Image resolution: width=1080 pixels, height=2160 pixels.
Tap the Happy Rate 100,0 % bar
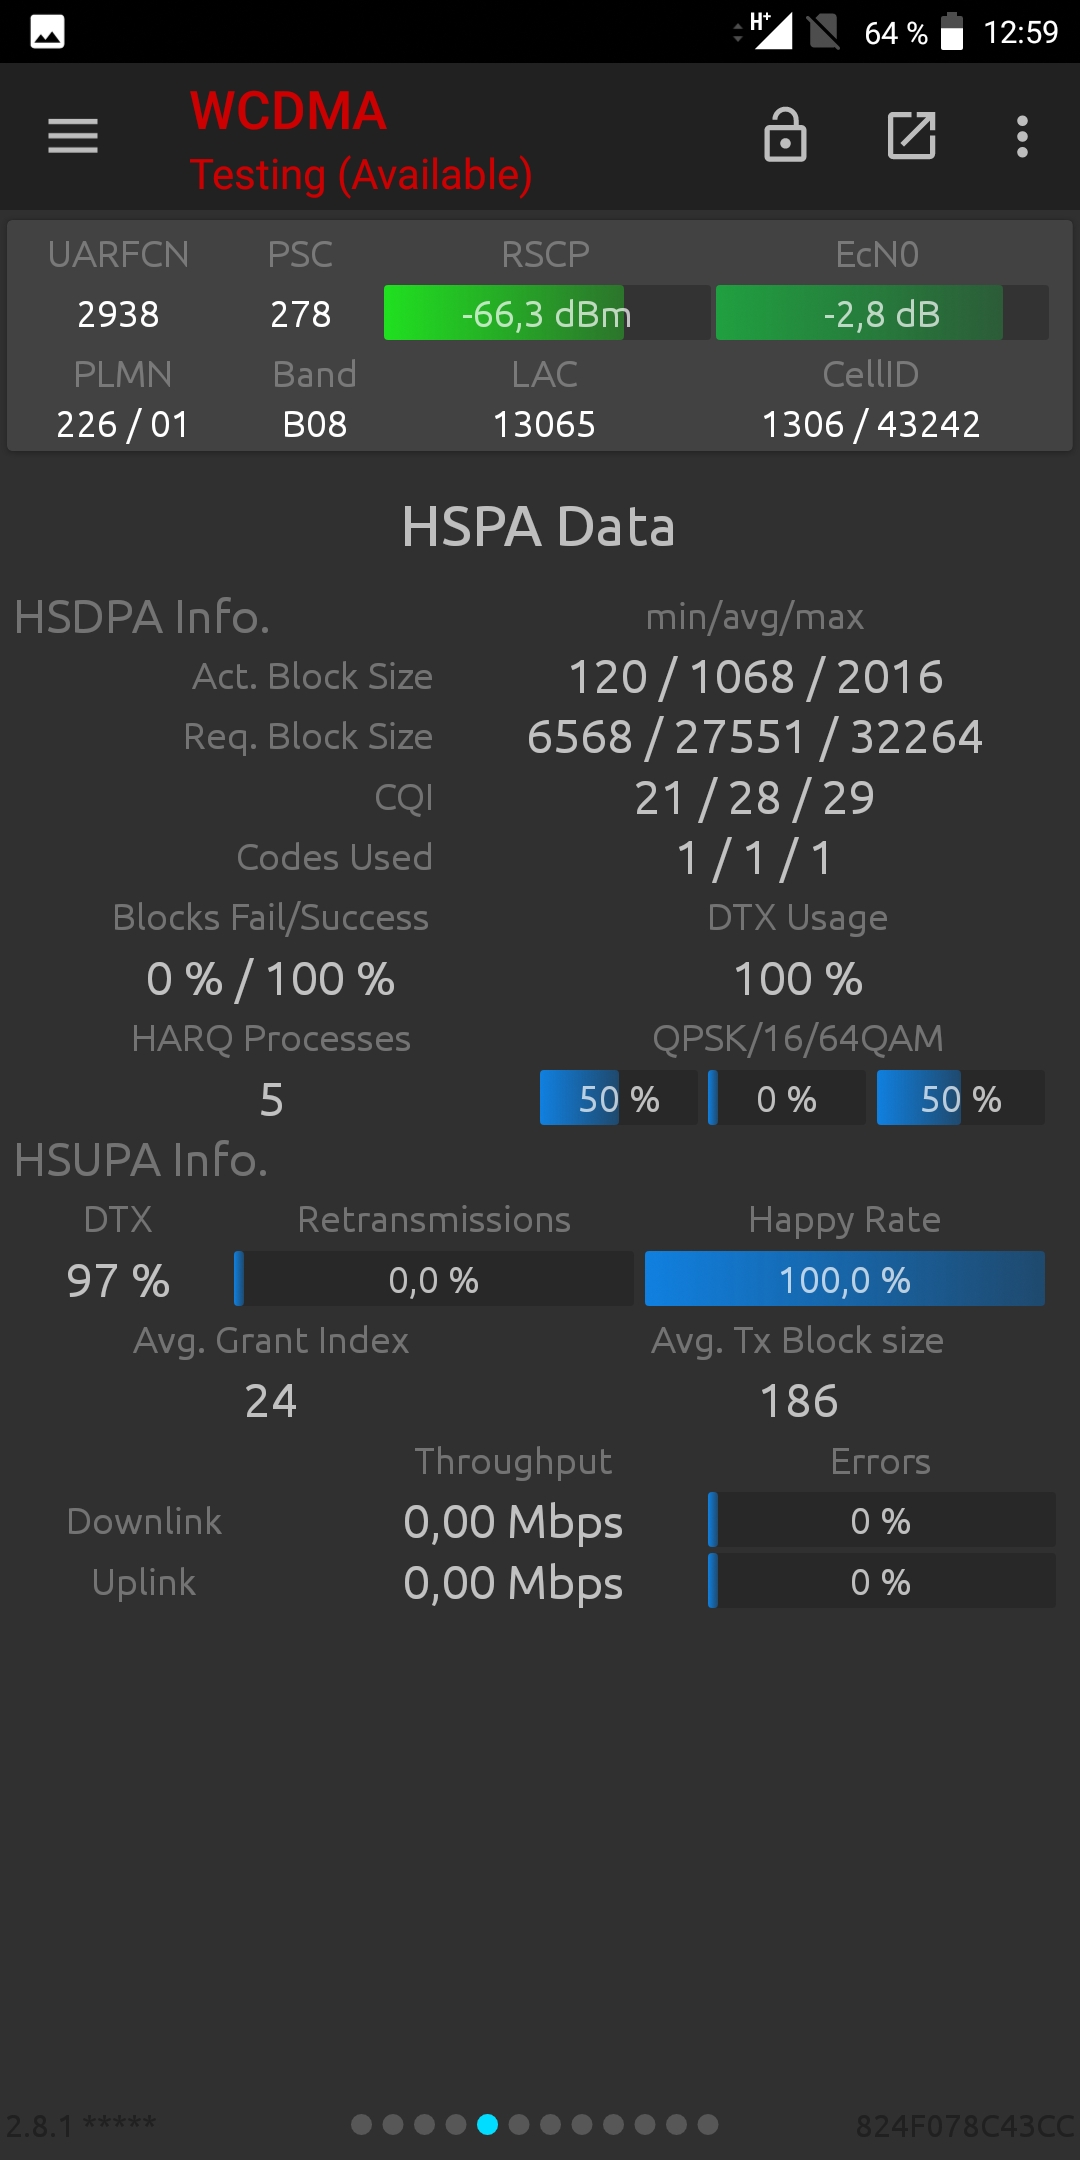pos(845,1279)
